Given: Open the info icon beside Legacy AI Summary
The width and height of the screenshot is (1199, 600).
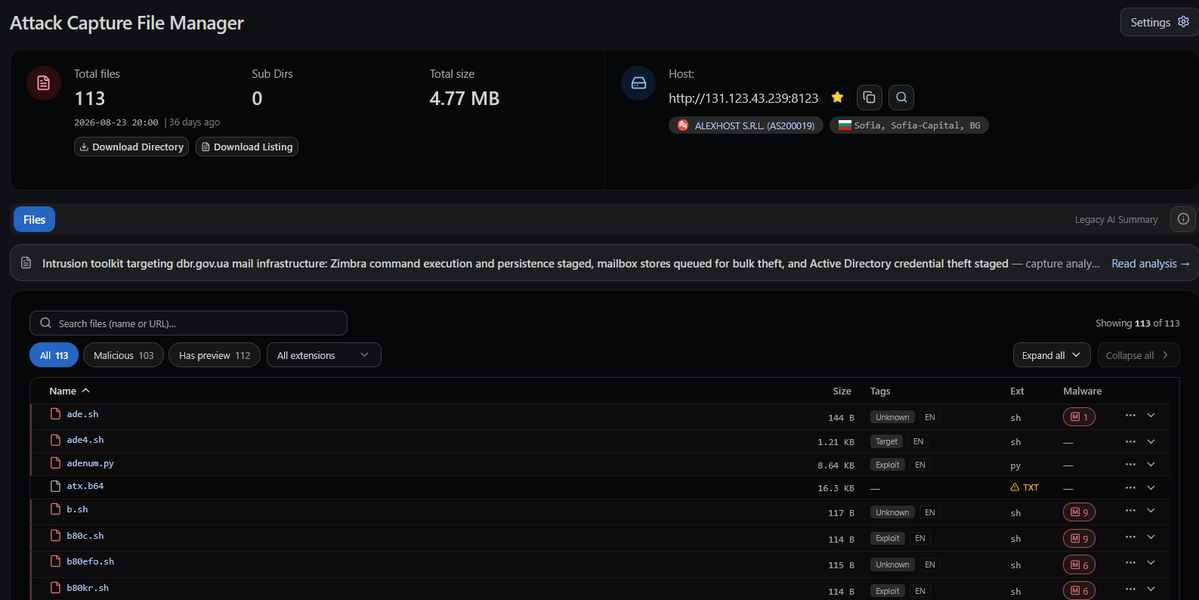Looking at the screenshot, I should 1183,219.
